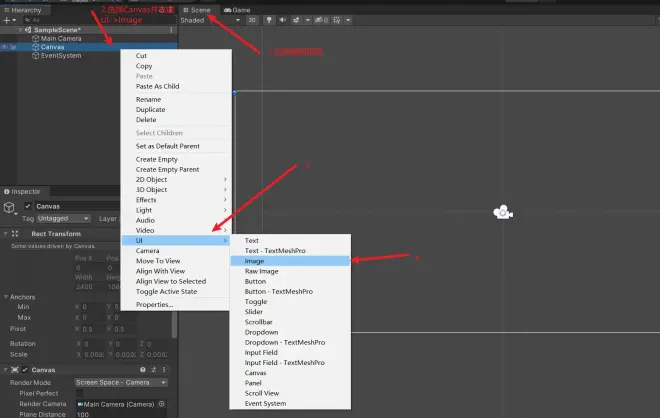660x418 pixels.
Task: Switch to the Game tab
Action: pyautogui.click(x=237, y=10)
